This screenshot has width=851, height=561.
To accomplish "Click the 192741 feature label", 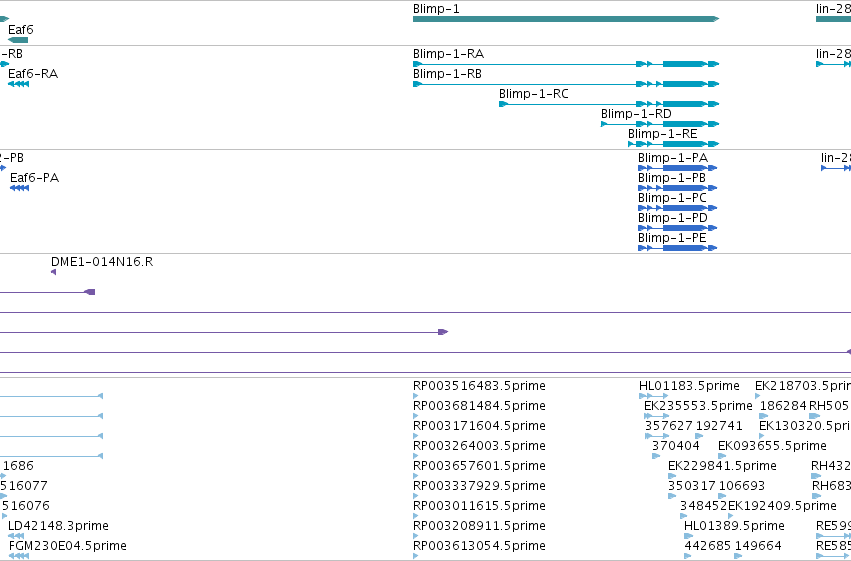I will [x=719, y=426].
